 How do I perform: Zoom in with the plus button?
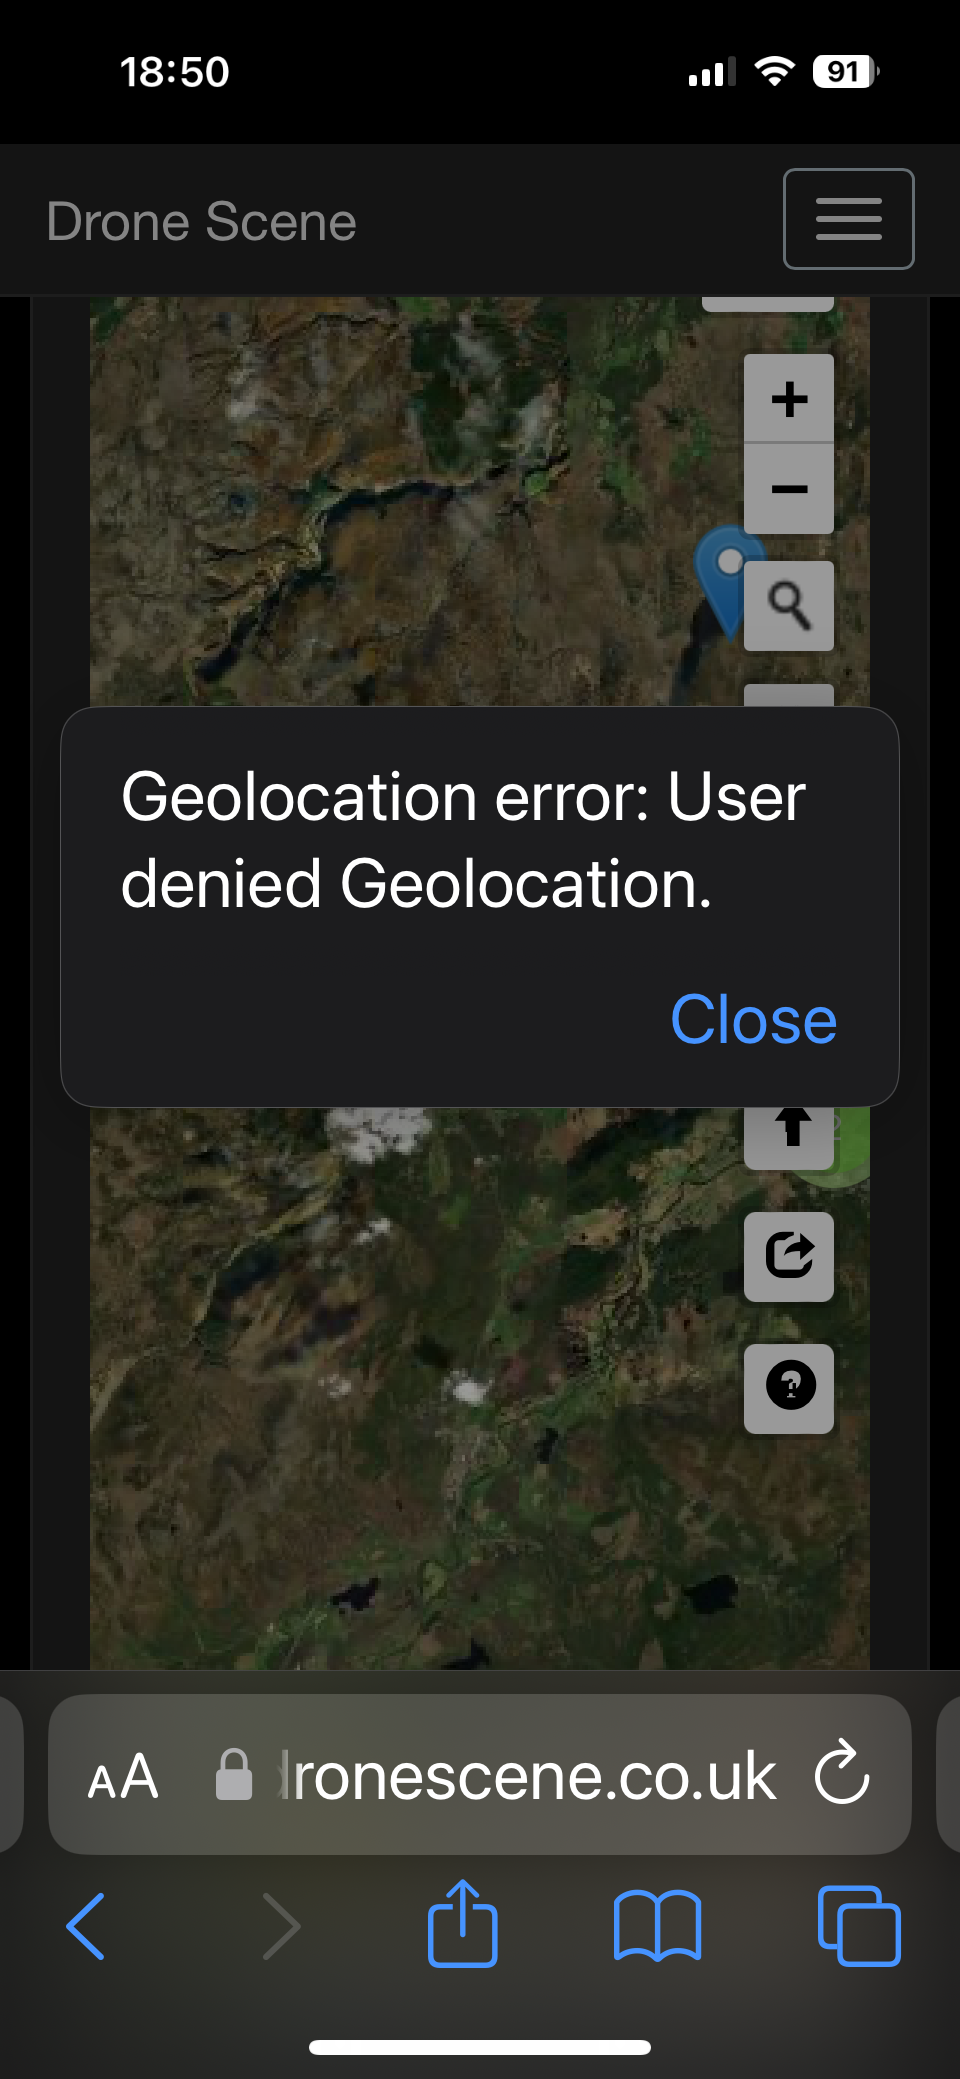789,398
